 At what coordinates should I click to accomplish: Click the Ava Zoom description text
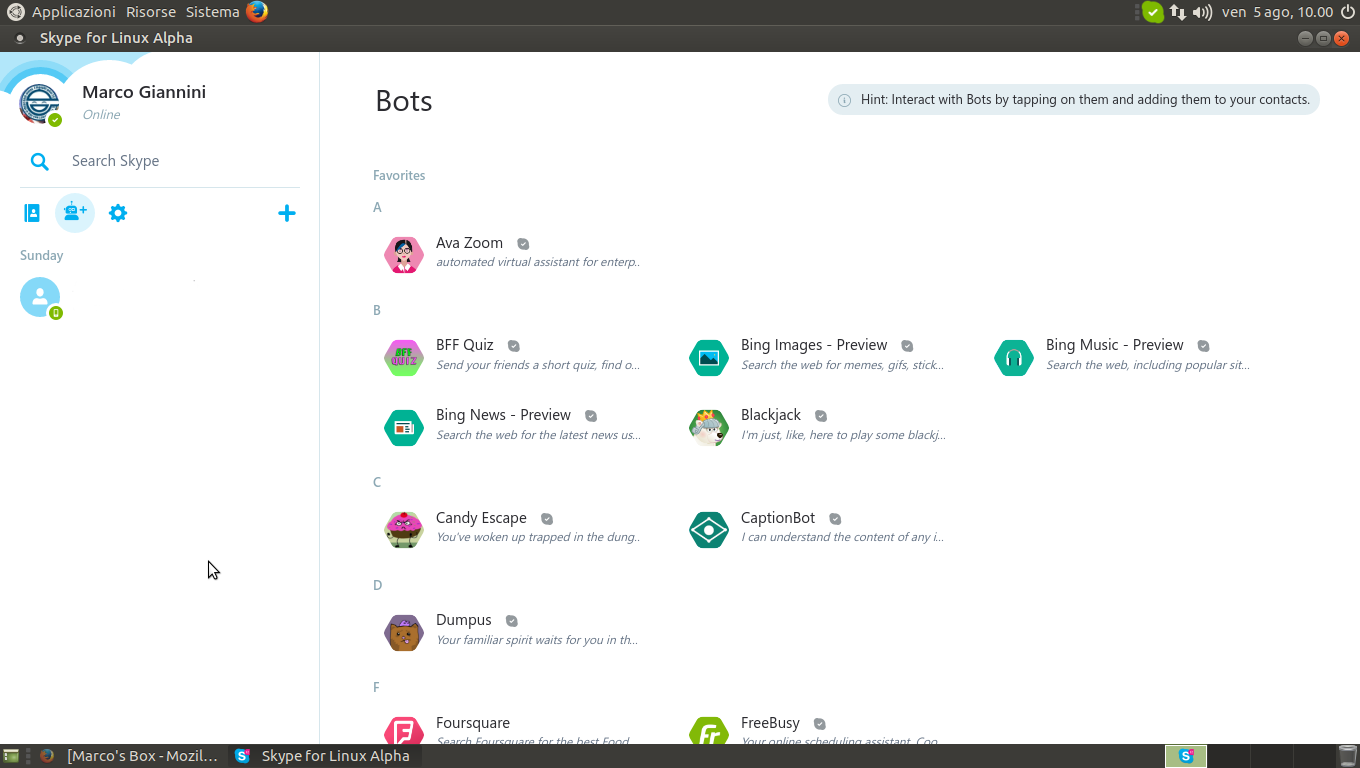point(538,262)
